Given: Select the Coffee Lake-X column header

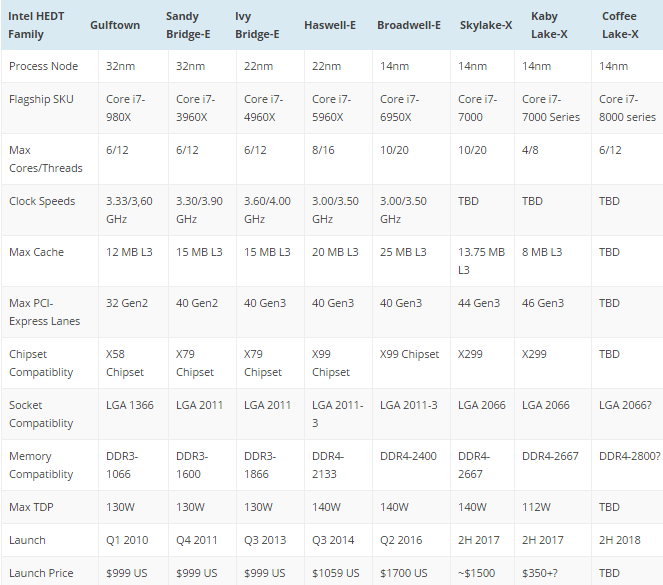Looking at the screenshot, I should pyautogui.click(x=620, y=25).
